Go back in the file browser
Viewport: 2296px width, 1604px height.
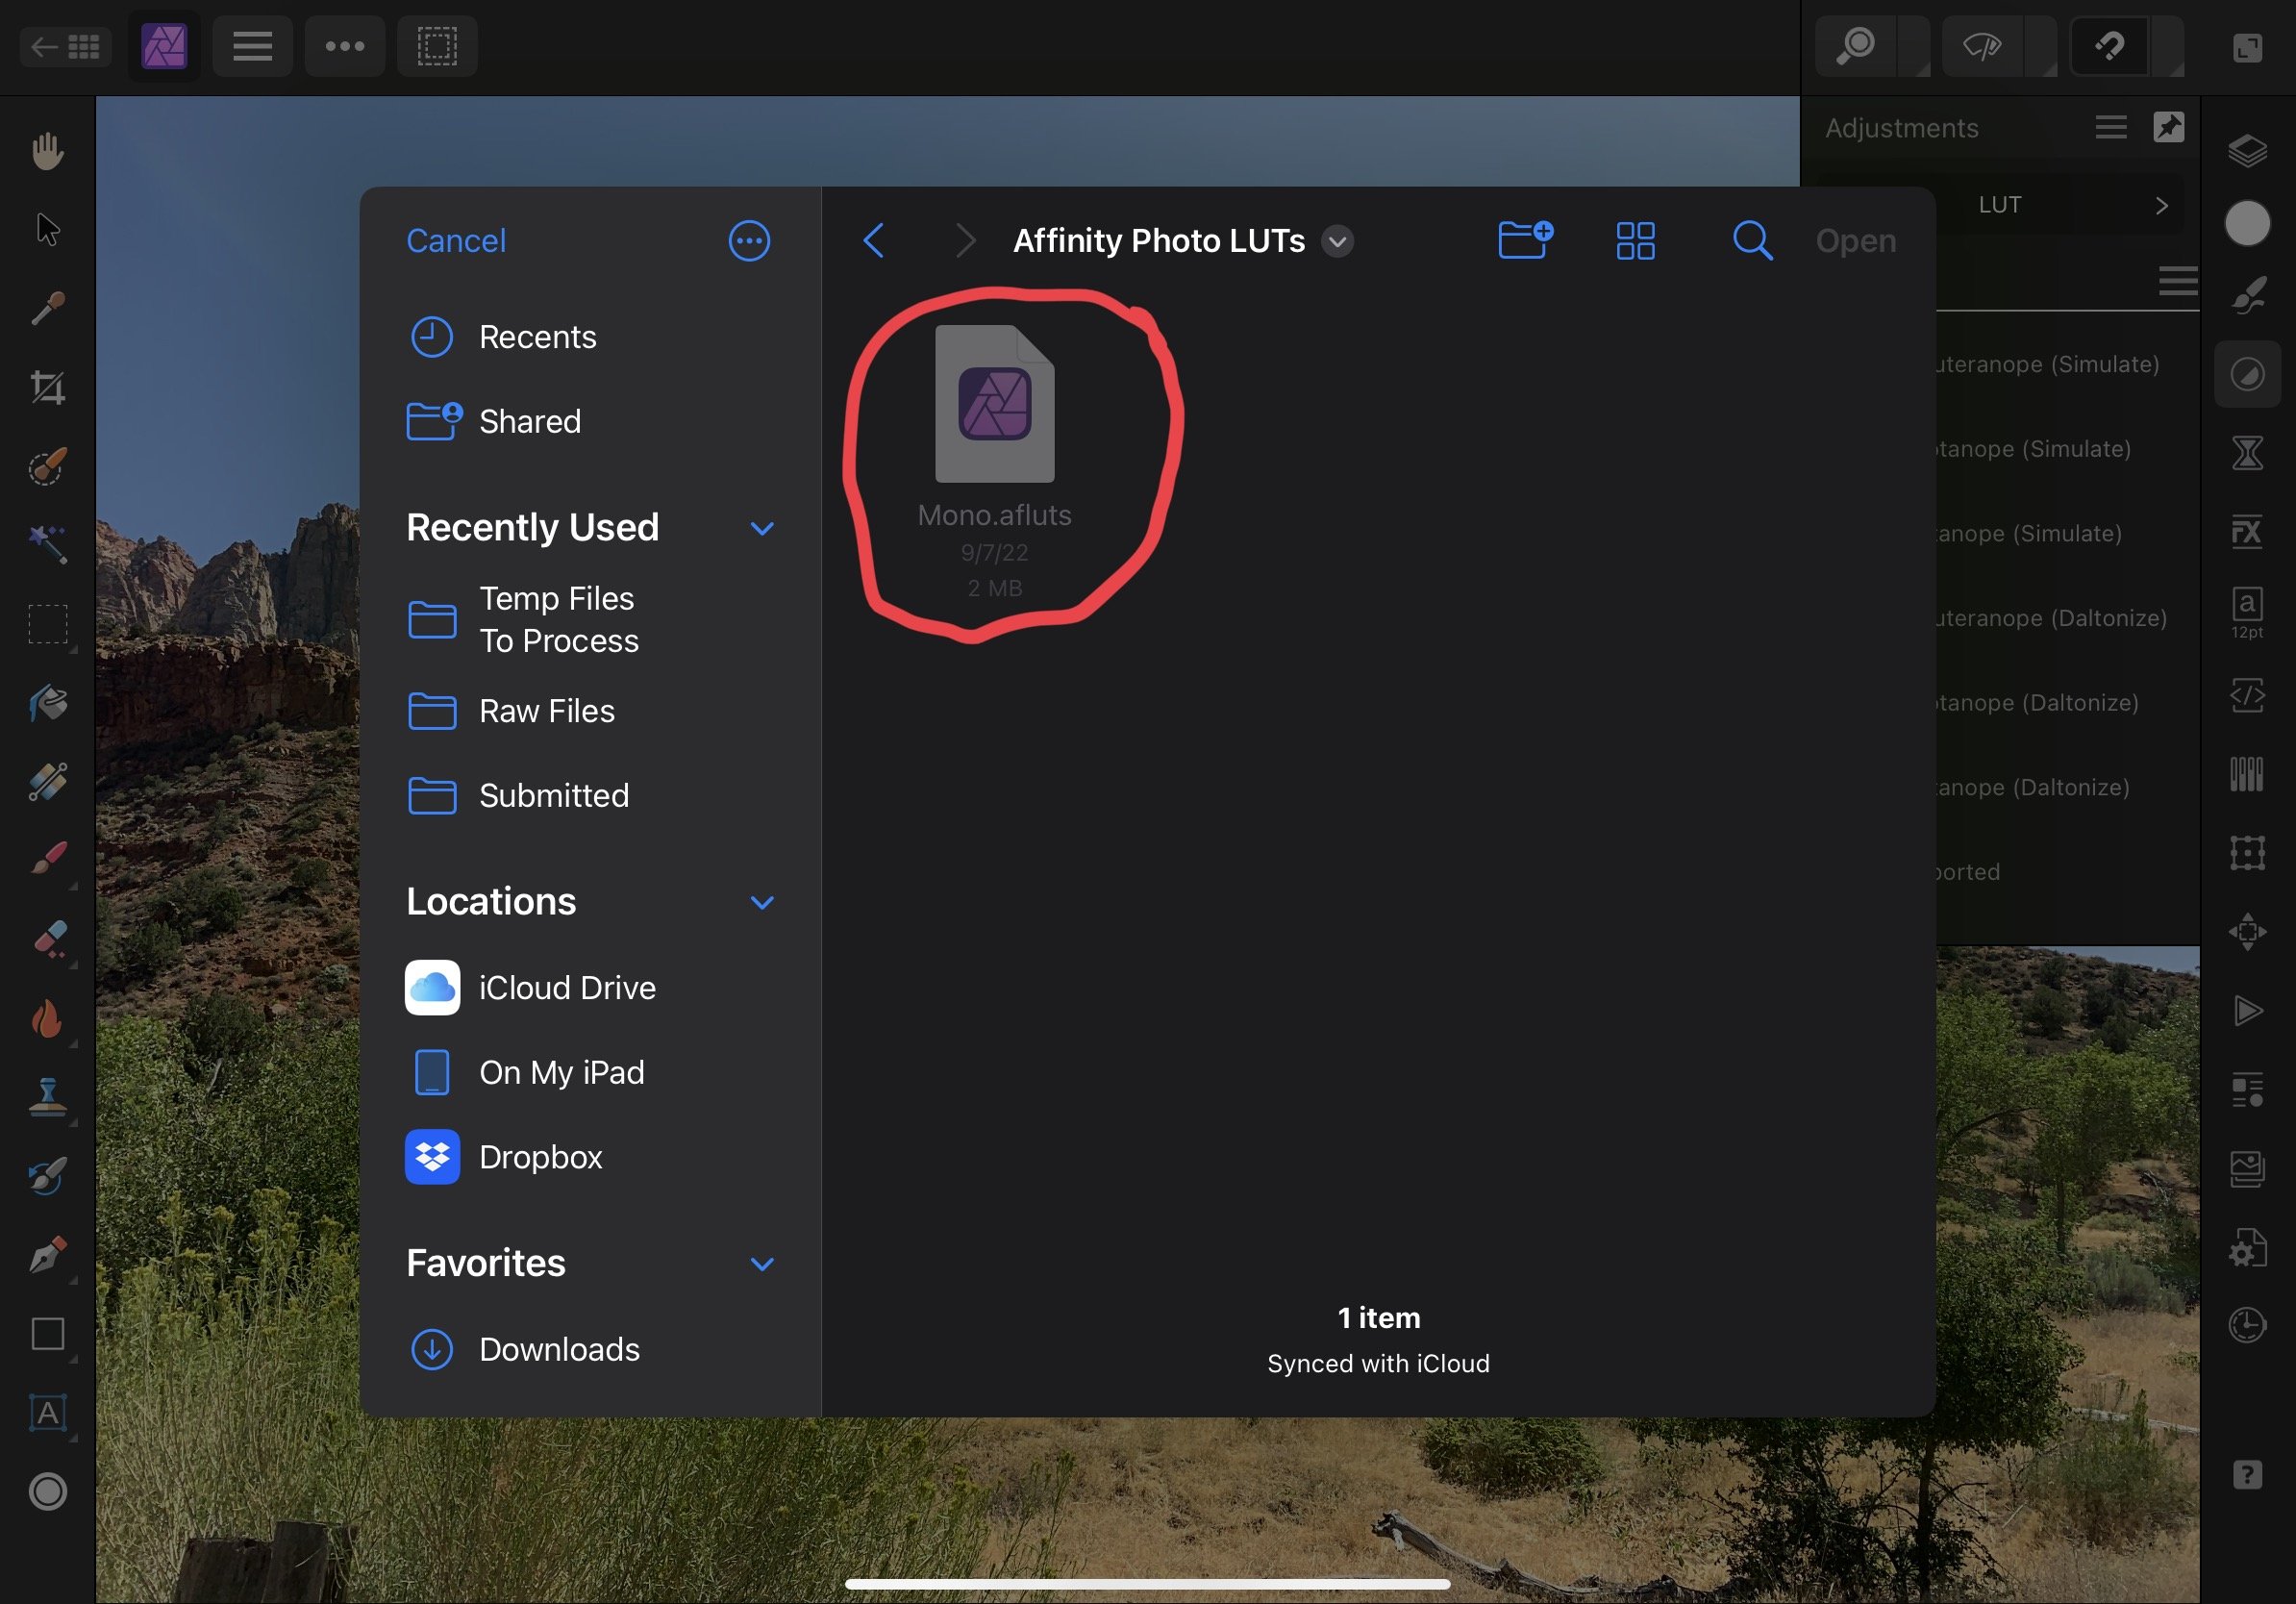coord(873,240)
